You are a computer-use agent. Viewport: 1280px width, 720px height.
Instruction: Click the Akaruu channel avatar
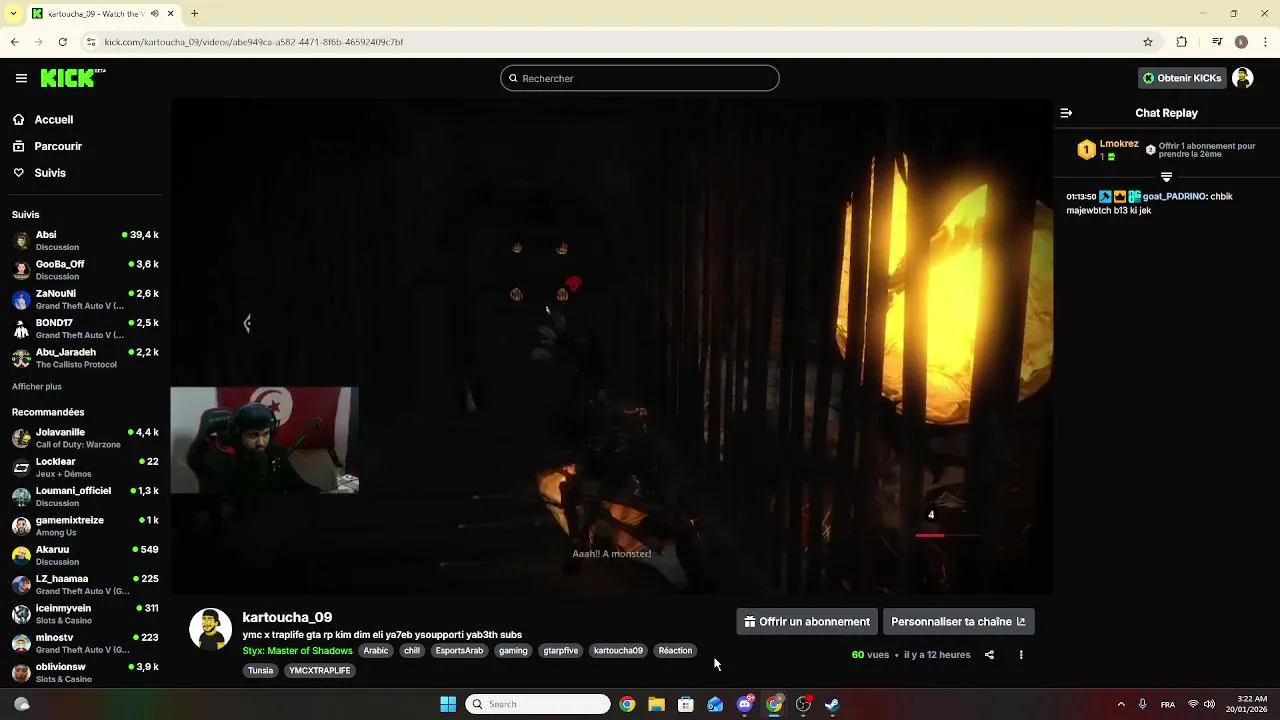(21, 555)
